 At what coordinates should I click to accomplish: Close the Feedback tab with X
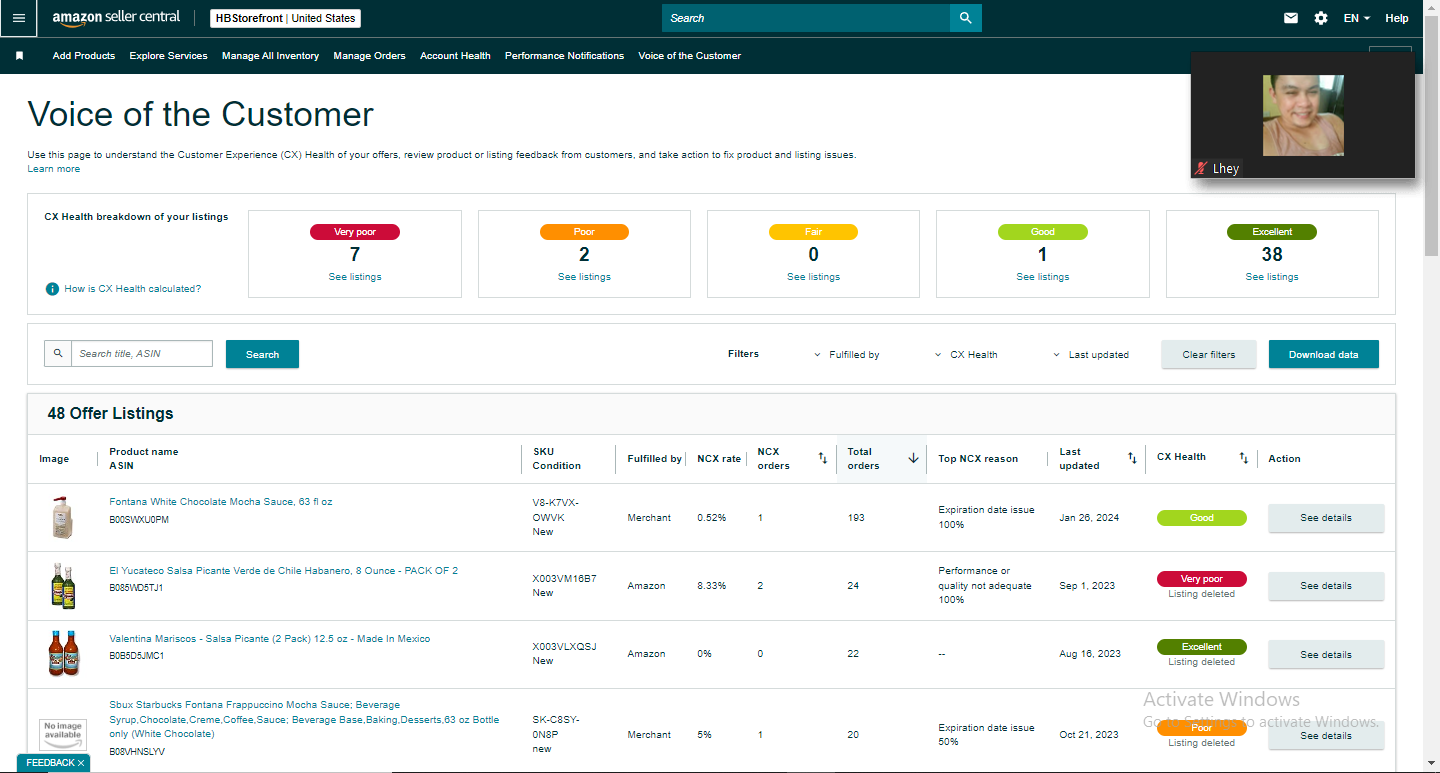point(81,763)
